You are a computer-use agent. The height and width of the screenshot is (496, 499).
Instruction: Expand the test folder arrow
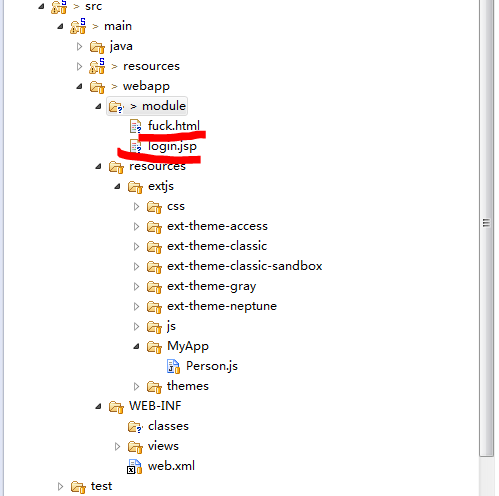60,487
